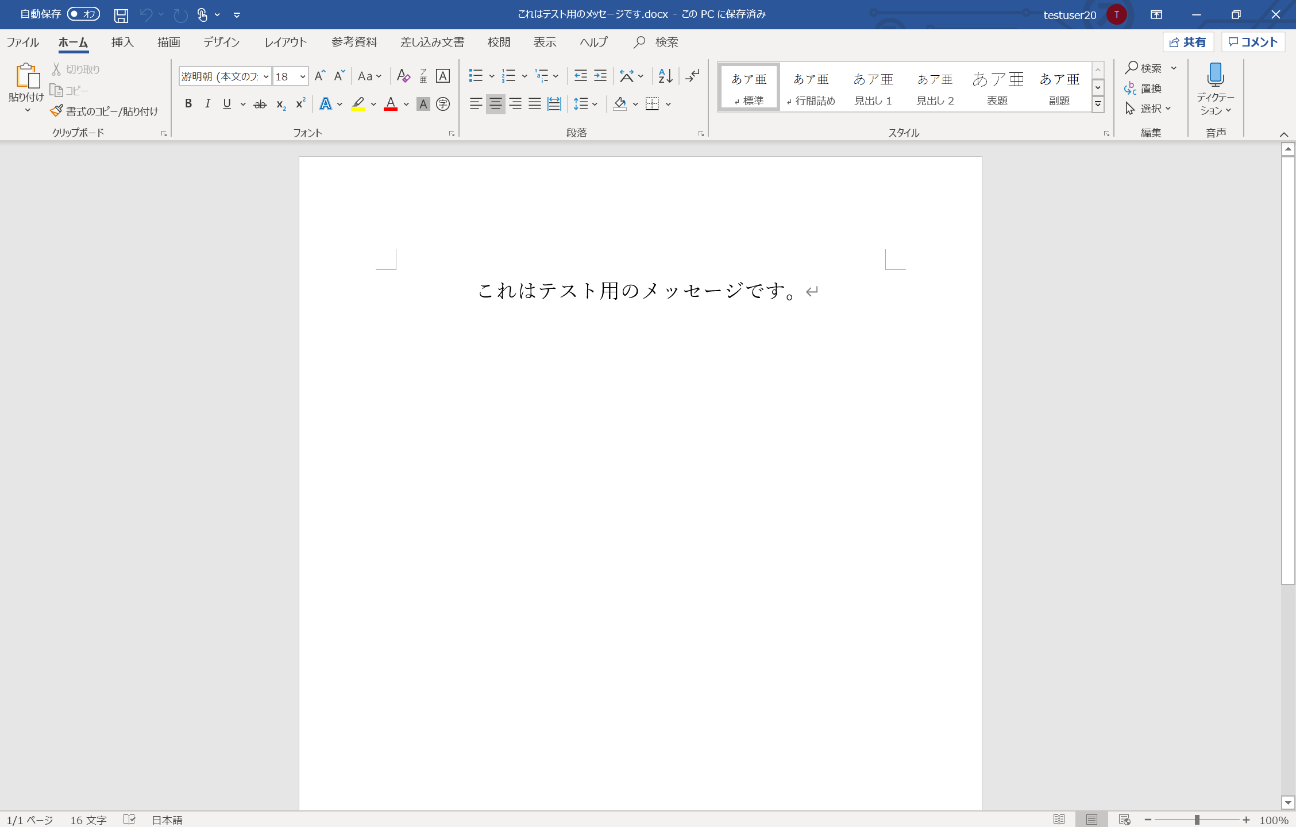Click the encircled character icon (囲い文字)
1296x827 pixels.
pyautogui.click(x=443, y=104)
